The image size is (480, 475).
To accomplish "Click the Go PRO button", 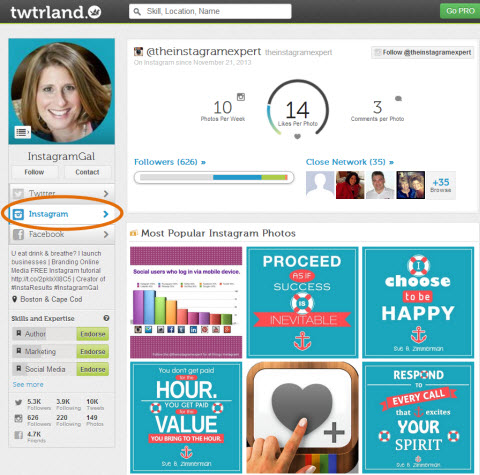I will (460, 11).
